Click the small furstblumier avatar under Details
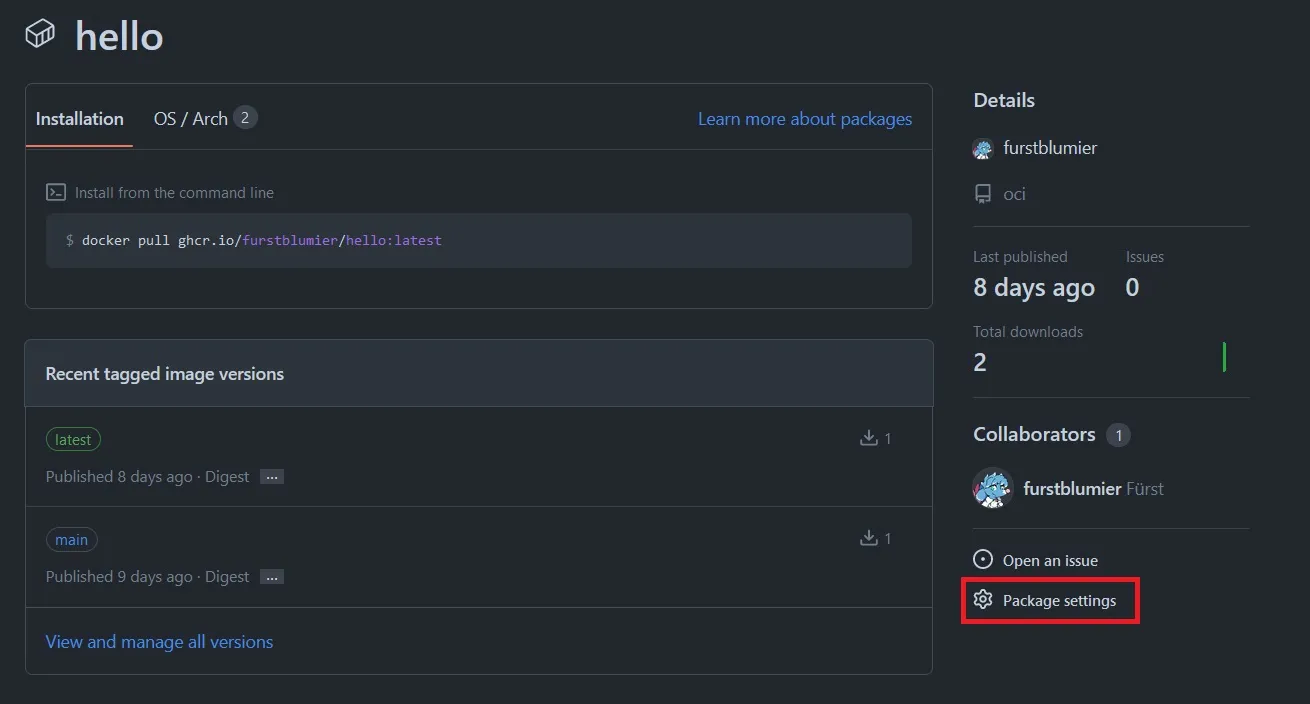The height and width of the screenshot is (704, 1310). click(982, 149)
